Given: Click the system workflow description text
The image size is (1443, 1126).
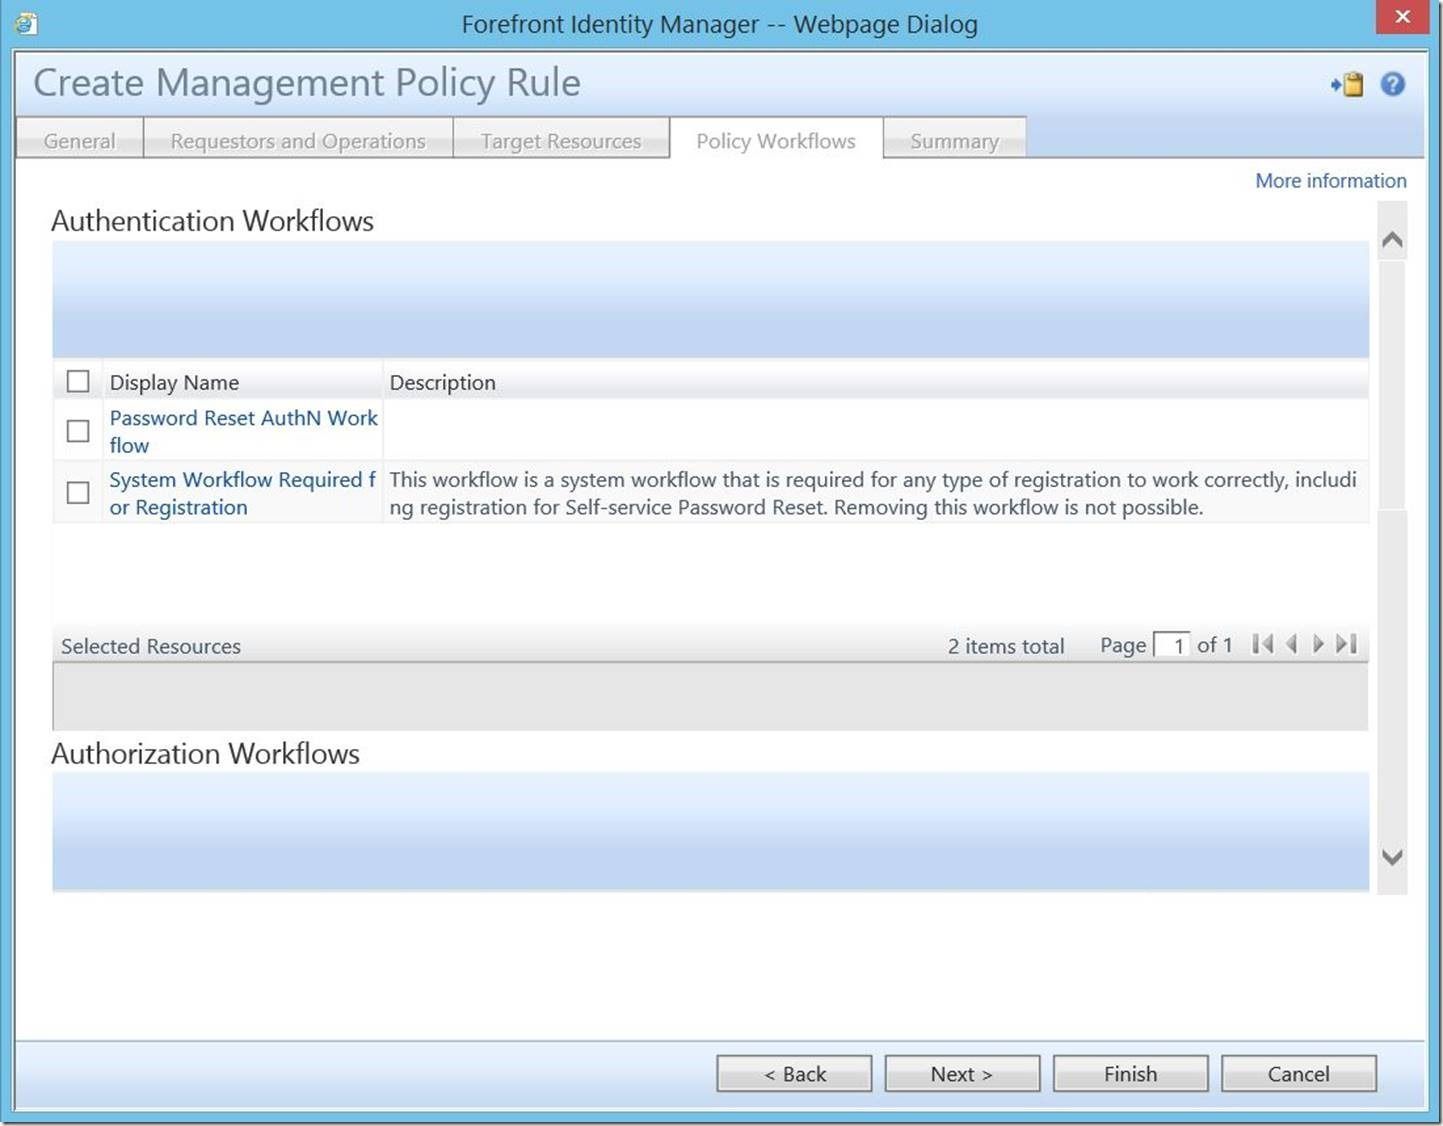Looking at the screenshot, I should point(873,493).
